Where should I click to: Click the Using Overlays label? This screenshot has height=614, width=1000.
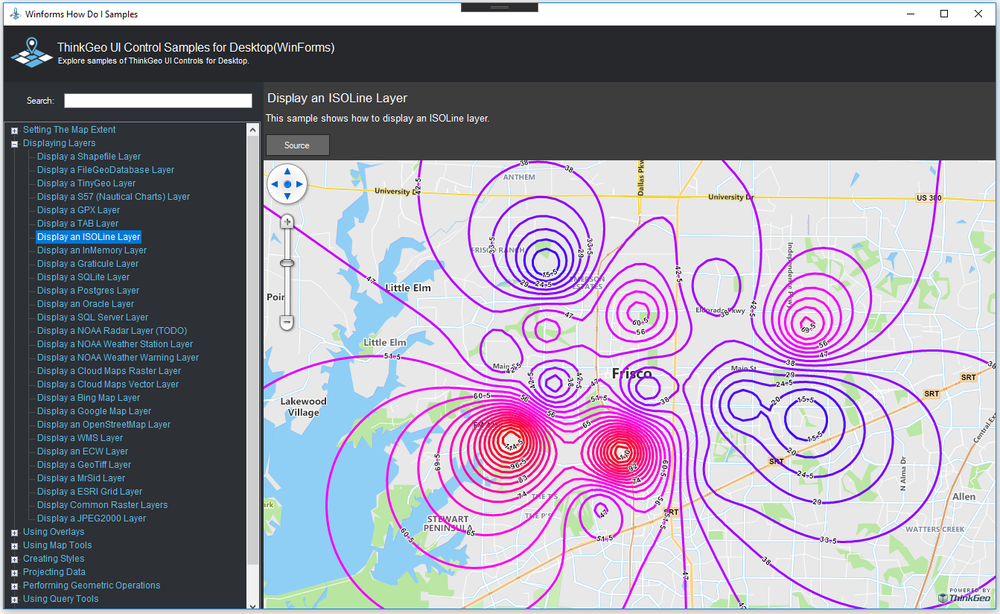54,532
